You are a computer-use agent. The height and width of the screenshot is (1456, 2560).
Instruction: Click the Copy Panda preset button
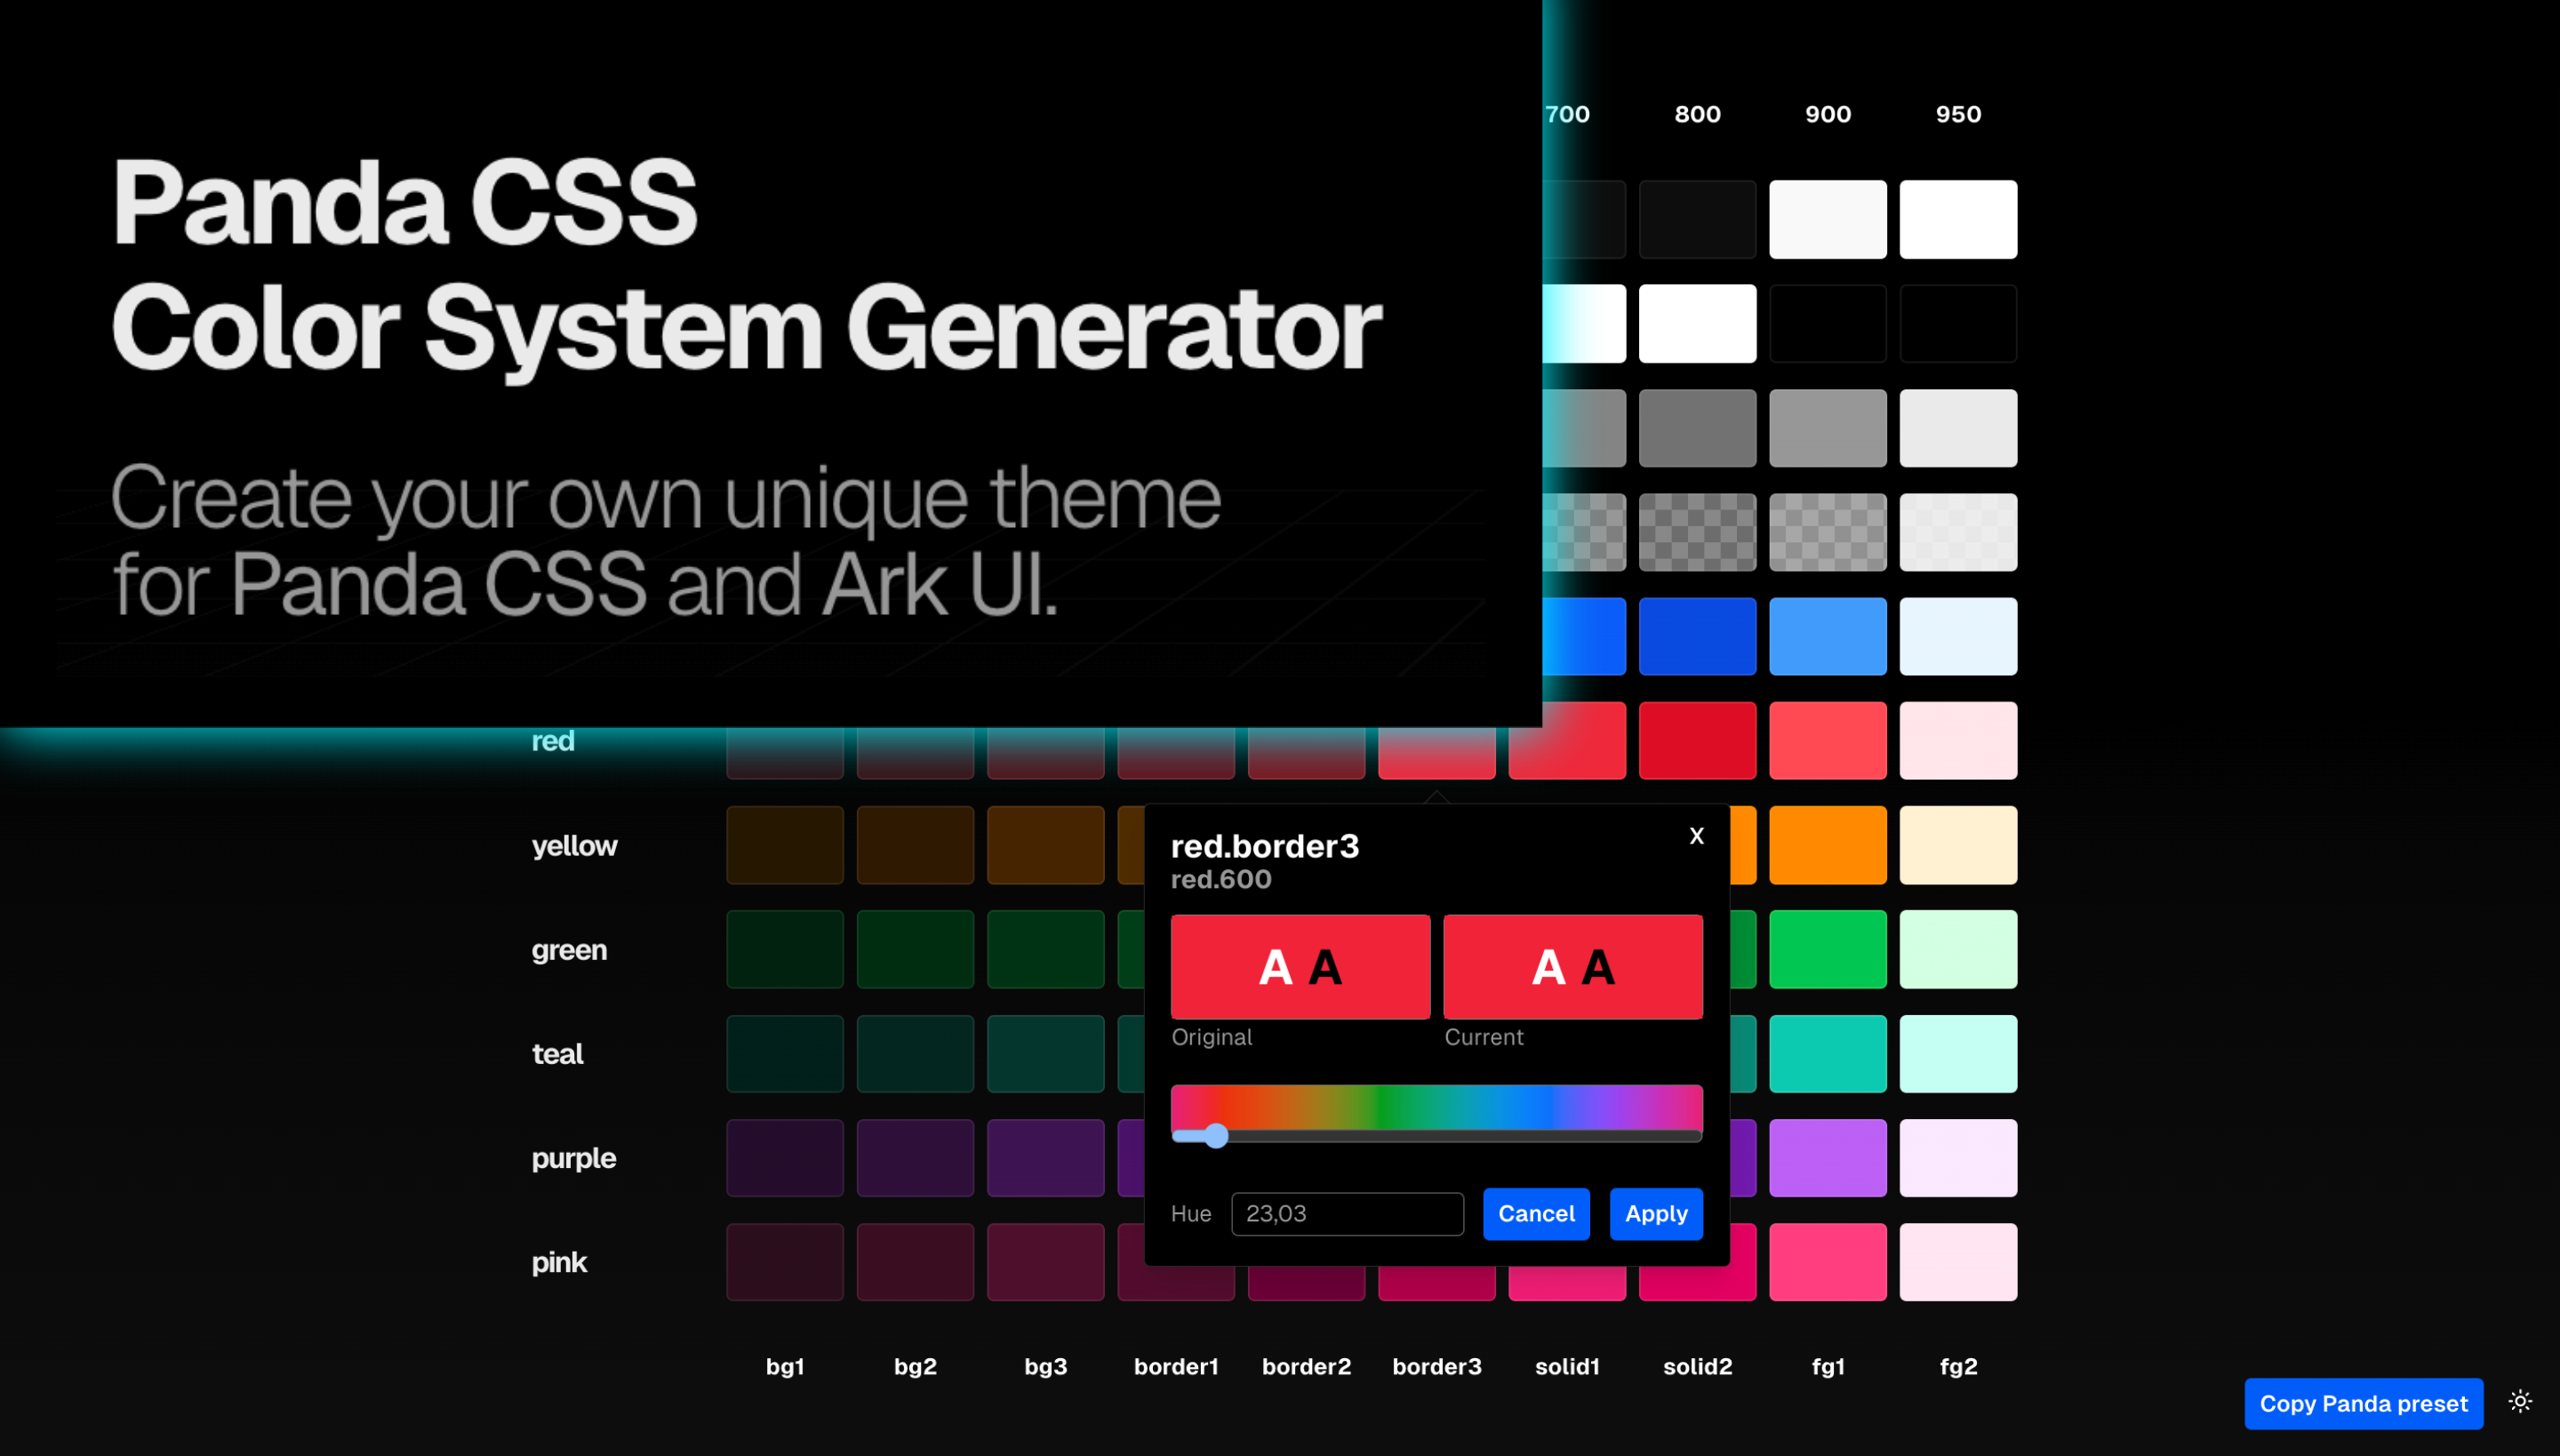[2363, 1403]
